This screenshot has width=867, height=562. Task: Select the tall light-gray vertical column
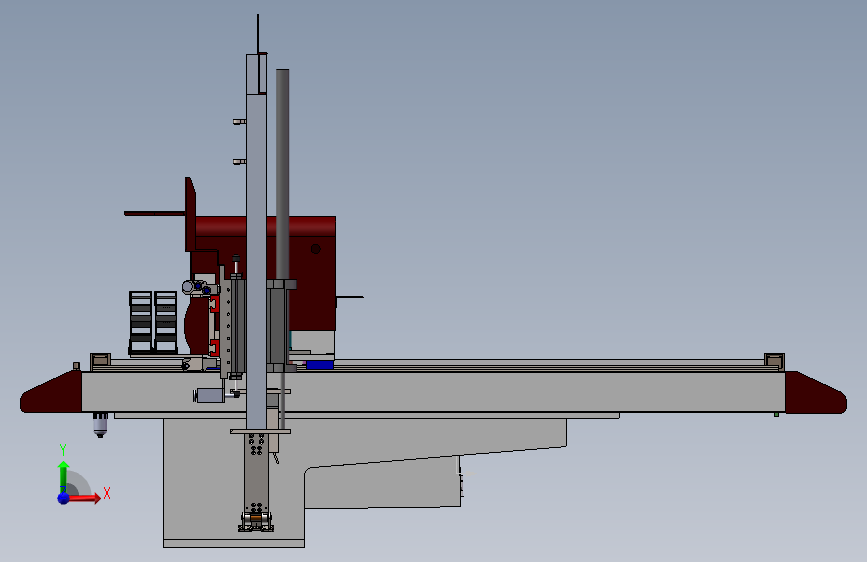(256, 241)
